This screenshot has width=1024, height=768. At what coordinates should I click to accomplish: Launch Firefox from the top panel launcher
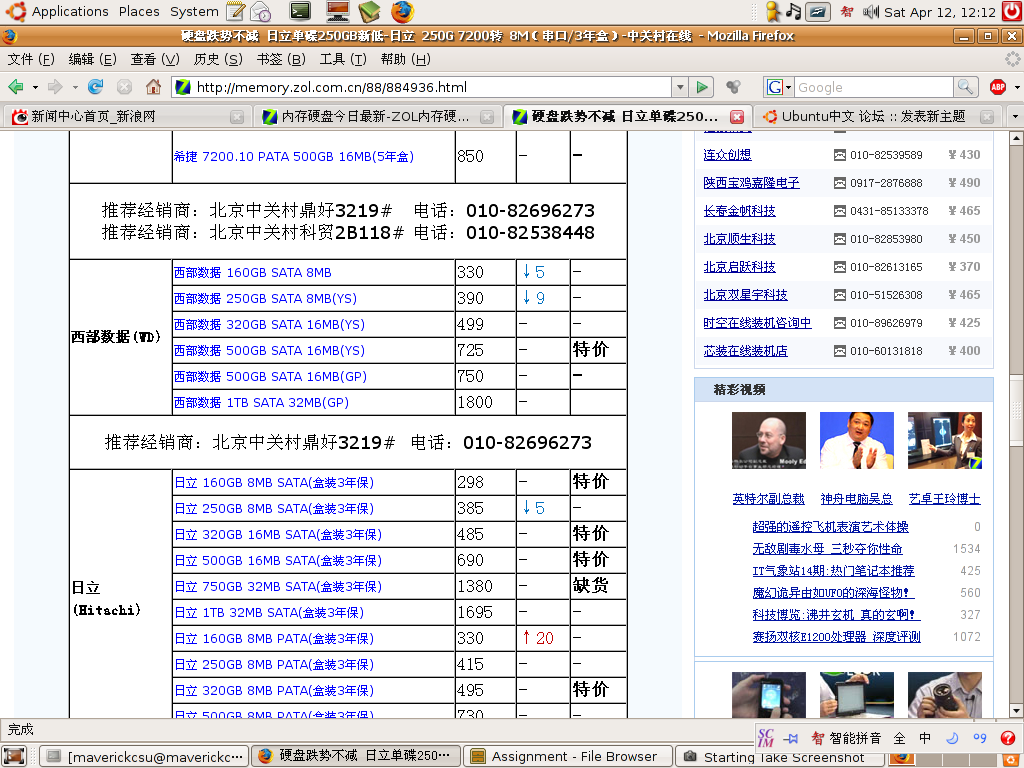pyautogui.click(x=402, y=11)
